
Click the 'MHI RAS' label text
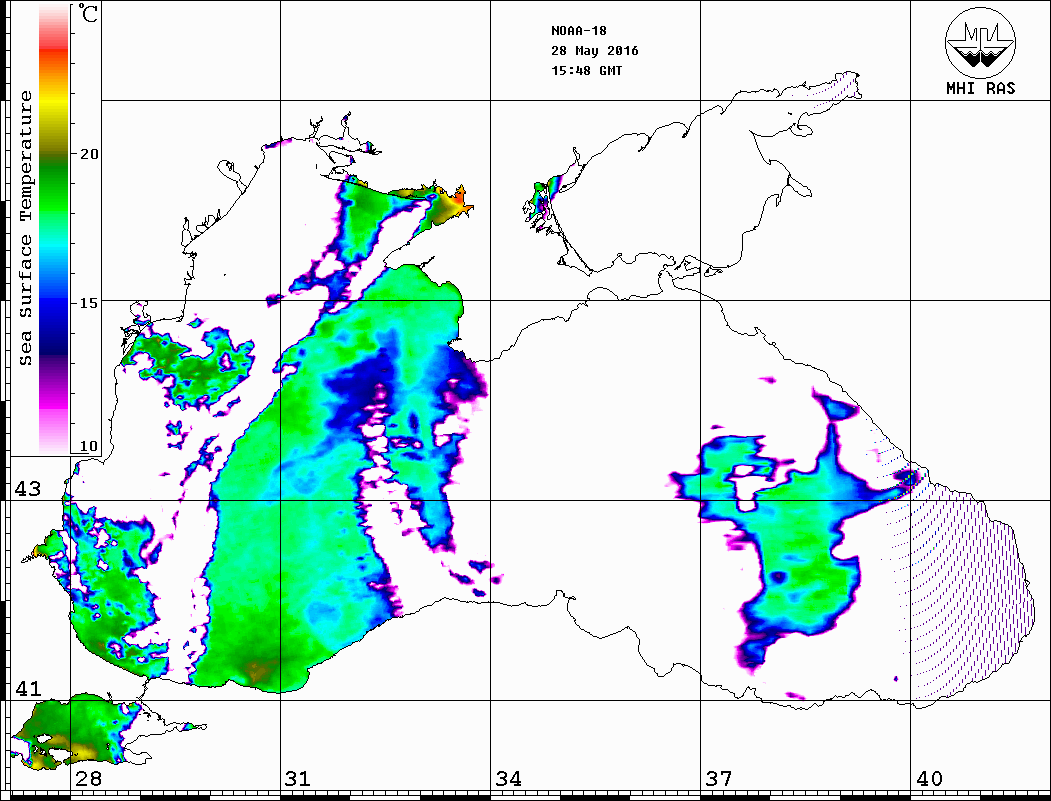click(980, 88)
